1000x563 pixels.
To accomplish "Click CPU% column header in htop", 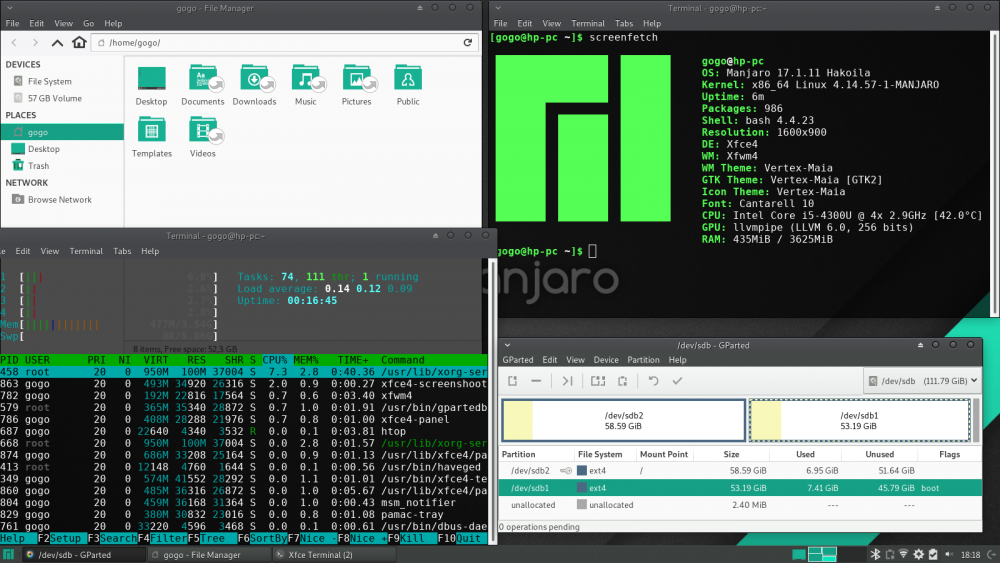I will [275, 360].
